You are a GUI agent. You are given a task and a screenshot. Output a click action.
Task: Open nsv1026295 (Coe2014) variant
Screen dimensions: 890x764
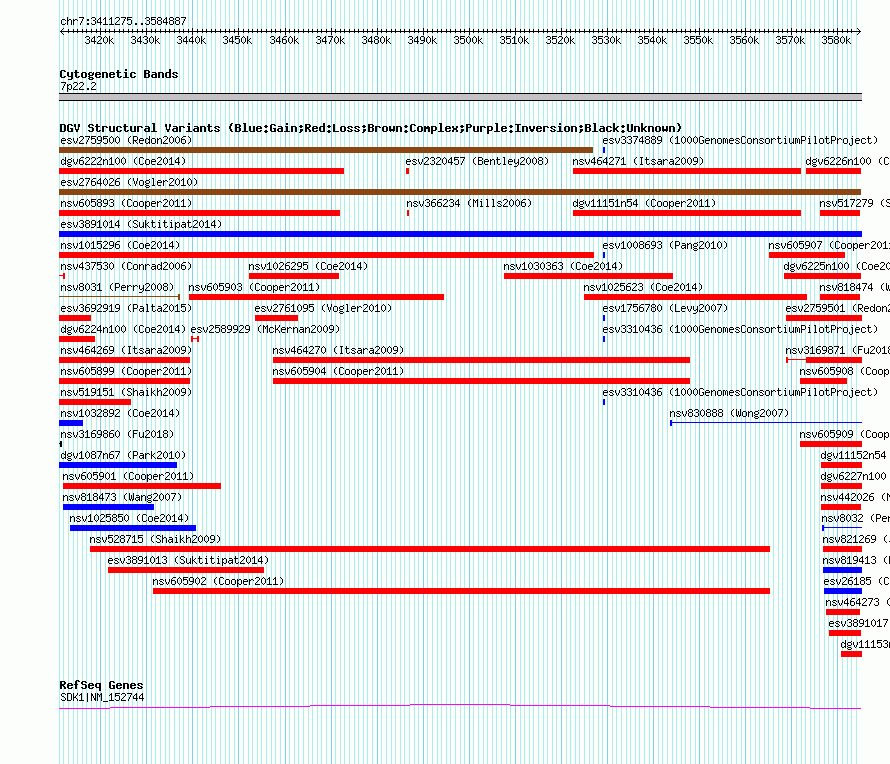[x=308, y=266]
